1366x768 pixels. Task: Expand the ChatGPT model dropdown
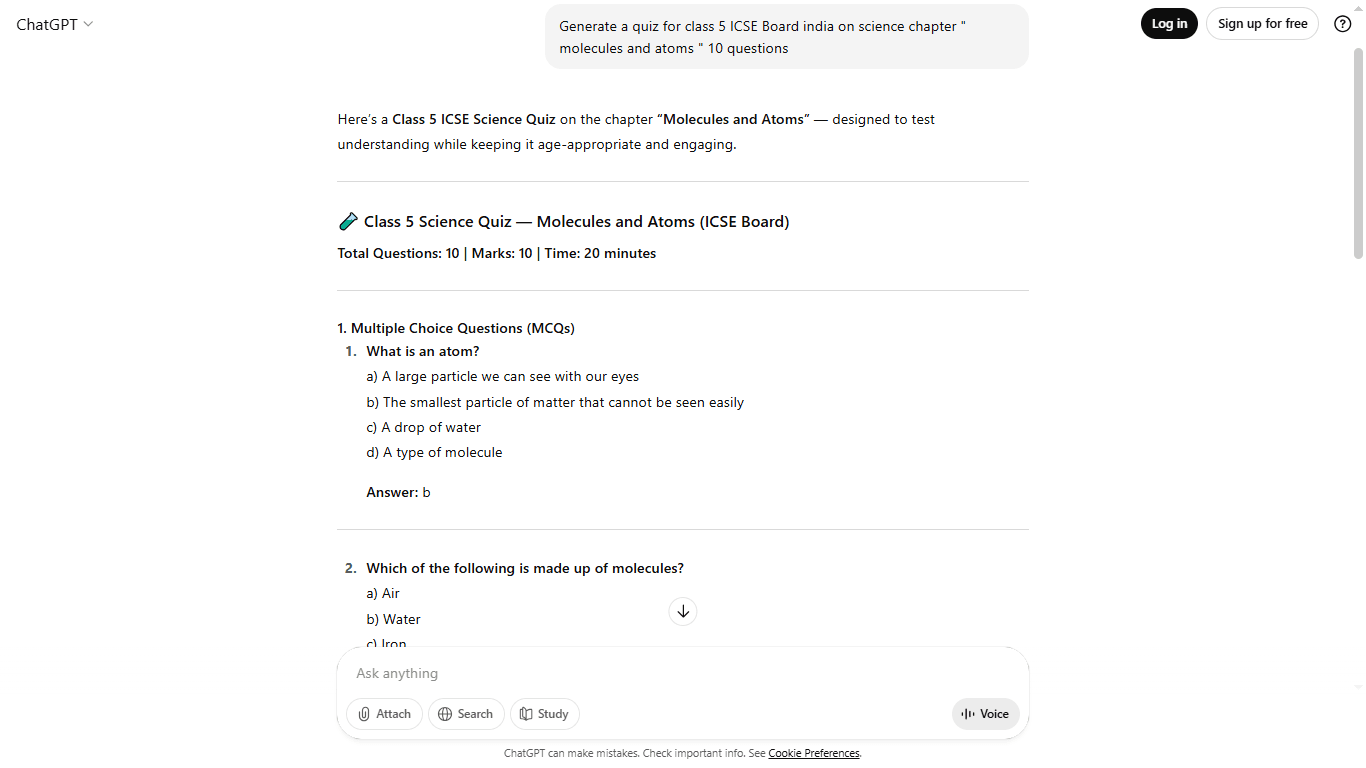[55, 24]
